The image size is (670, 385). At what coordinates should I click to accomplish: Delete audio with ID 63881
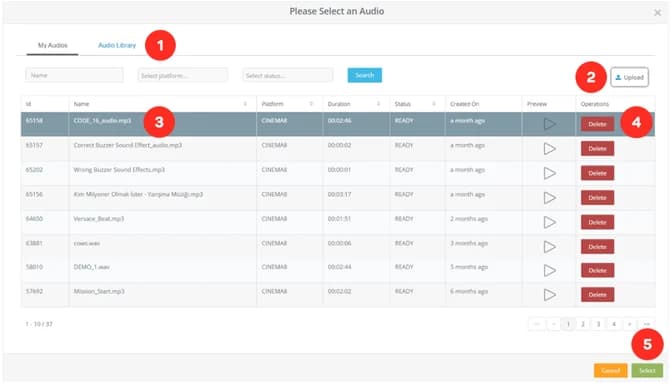[597, 247]
